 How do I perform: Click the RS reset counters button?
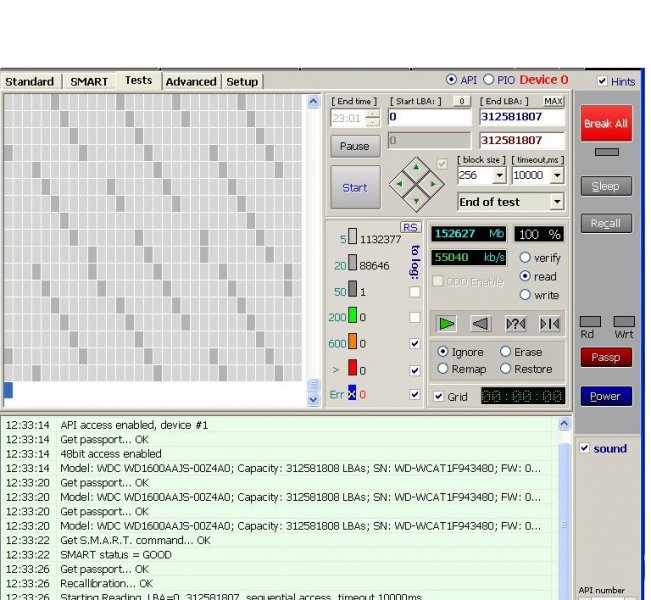409,227
